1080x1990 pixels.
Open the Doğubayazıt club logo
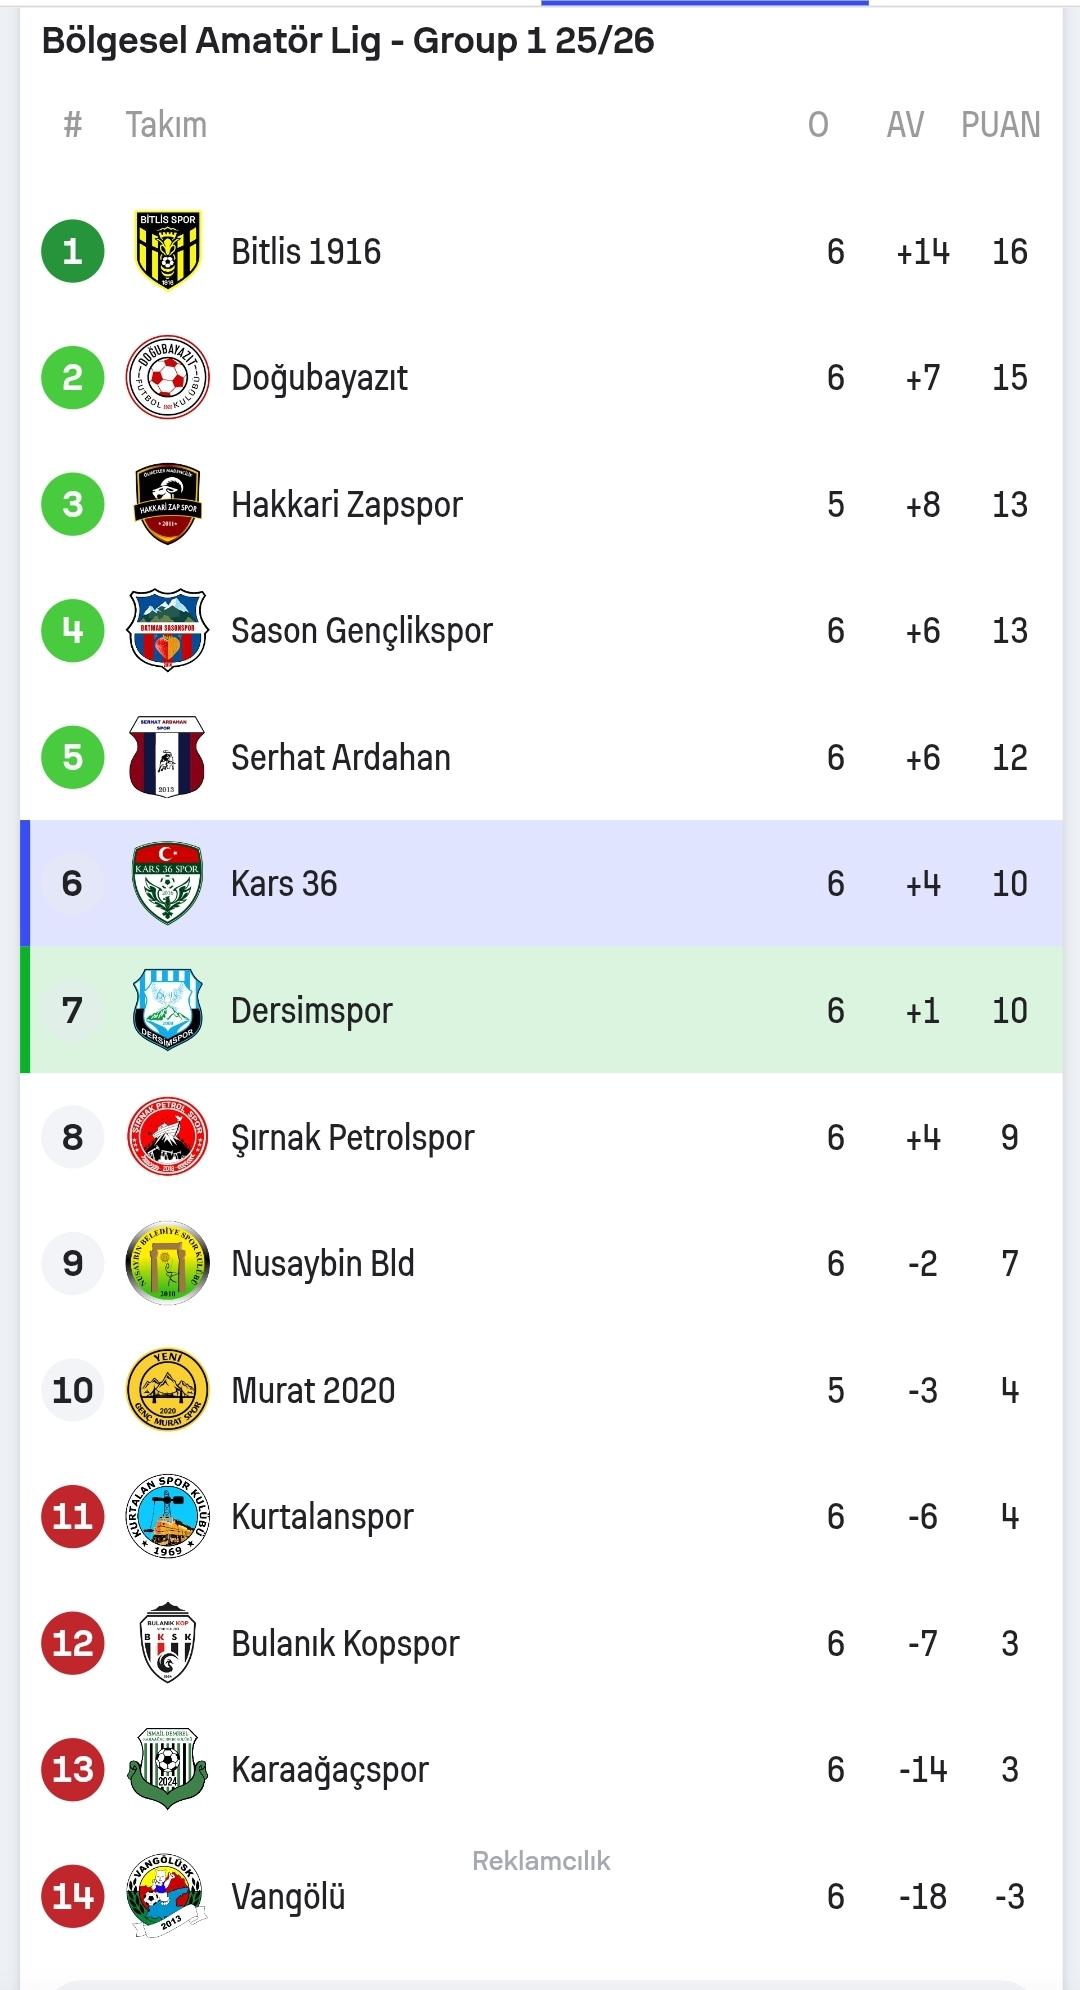click(x=168, y=378)
